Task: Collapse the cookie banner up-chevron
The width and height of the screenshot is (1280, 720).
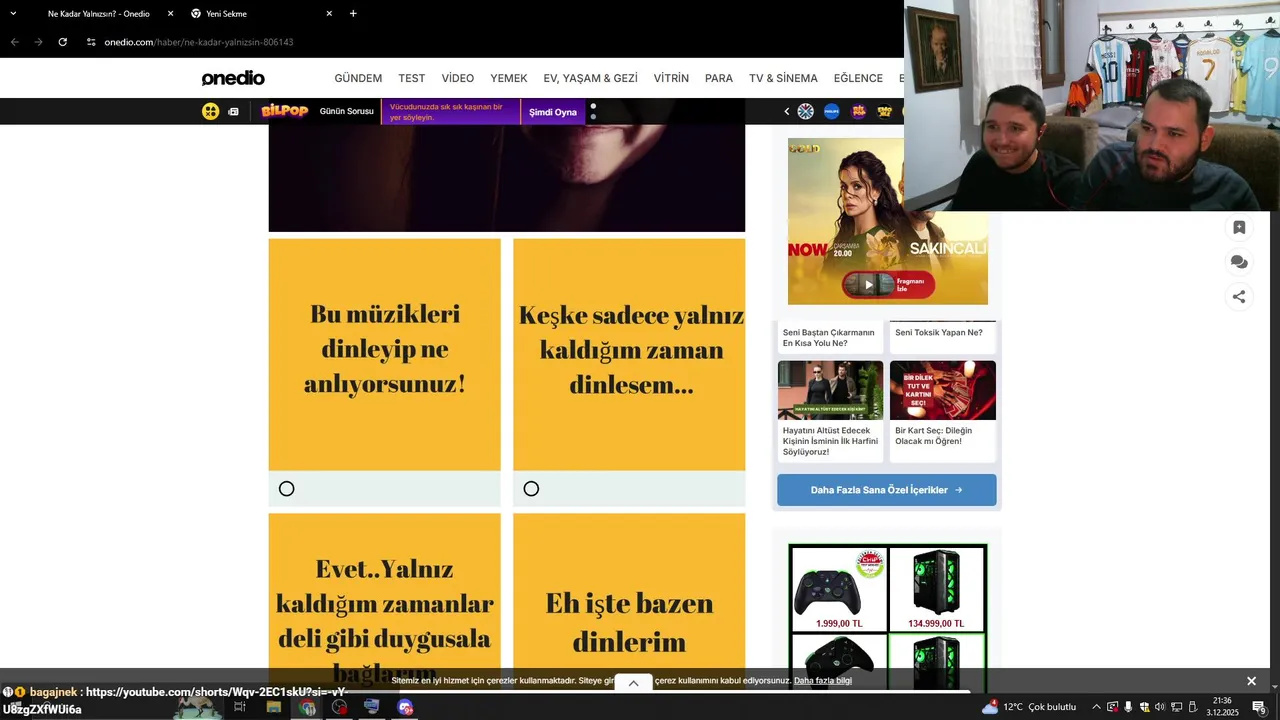Action: coord(633,683)
